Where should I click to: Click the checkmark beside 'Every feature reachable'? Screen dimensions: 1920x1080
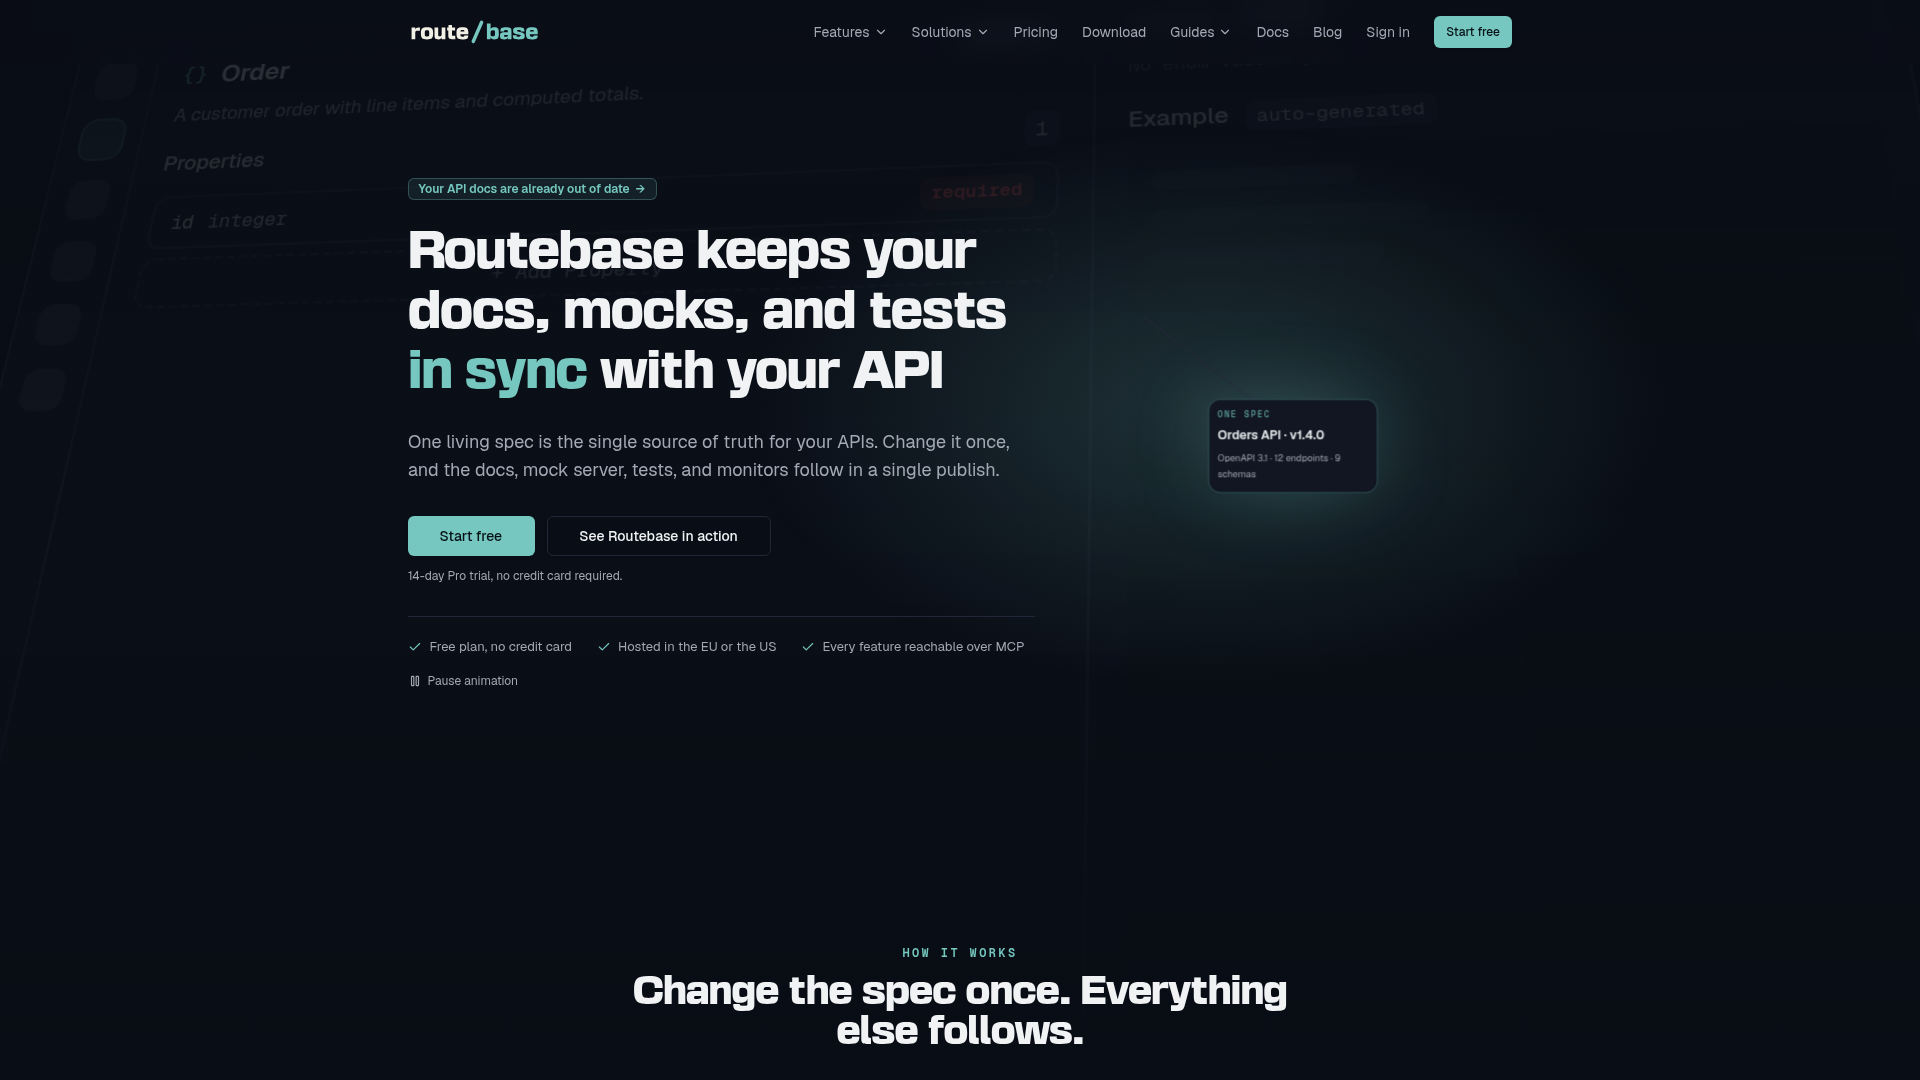pyautogui.click(x=808, y=647)
